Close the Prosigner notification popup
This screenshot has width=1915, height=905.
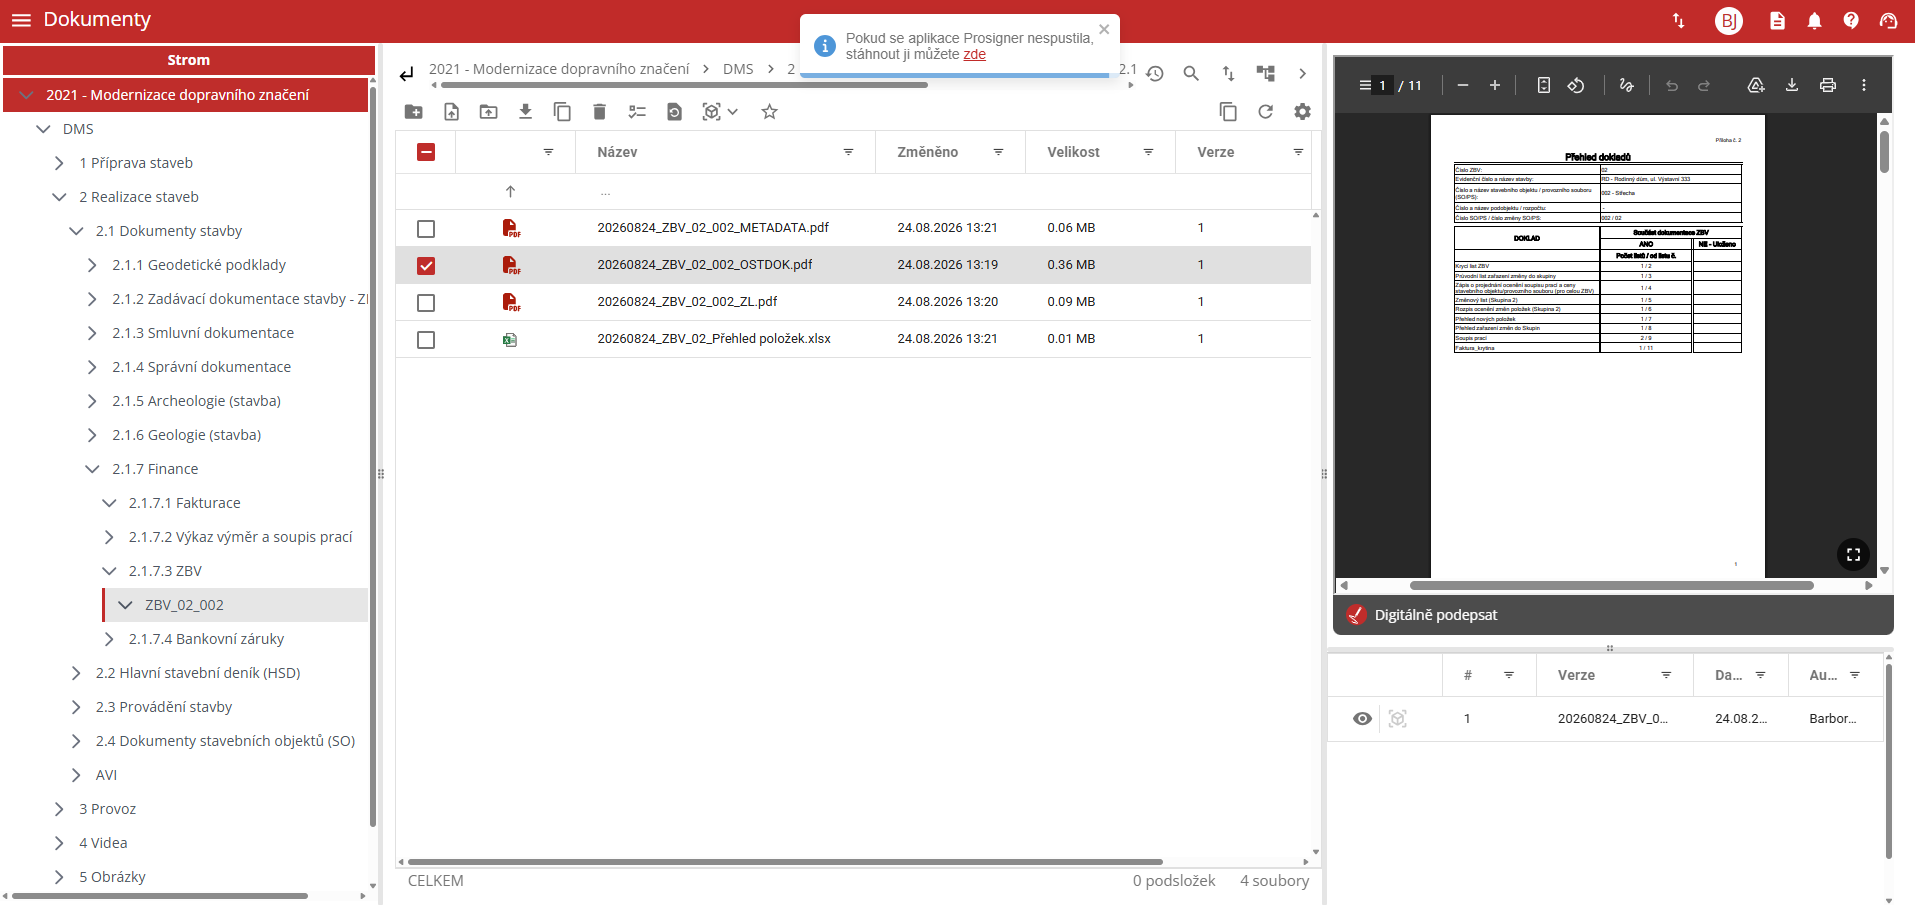coord(1104,29)
